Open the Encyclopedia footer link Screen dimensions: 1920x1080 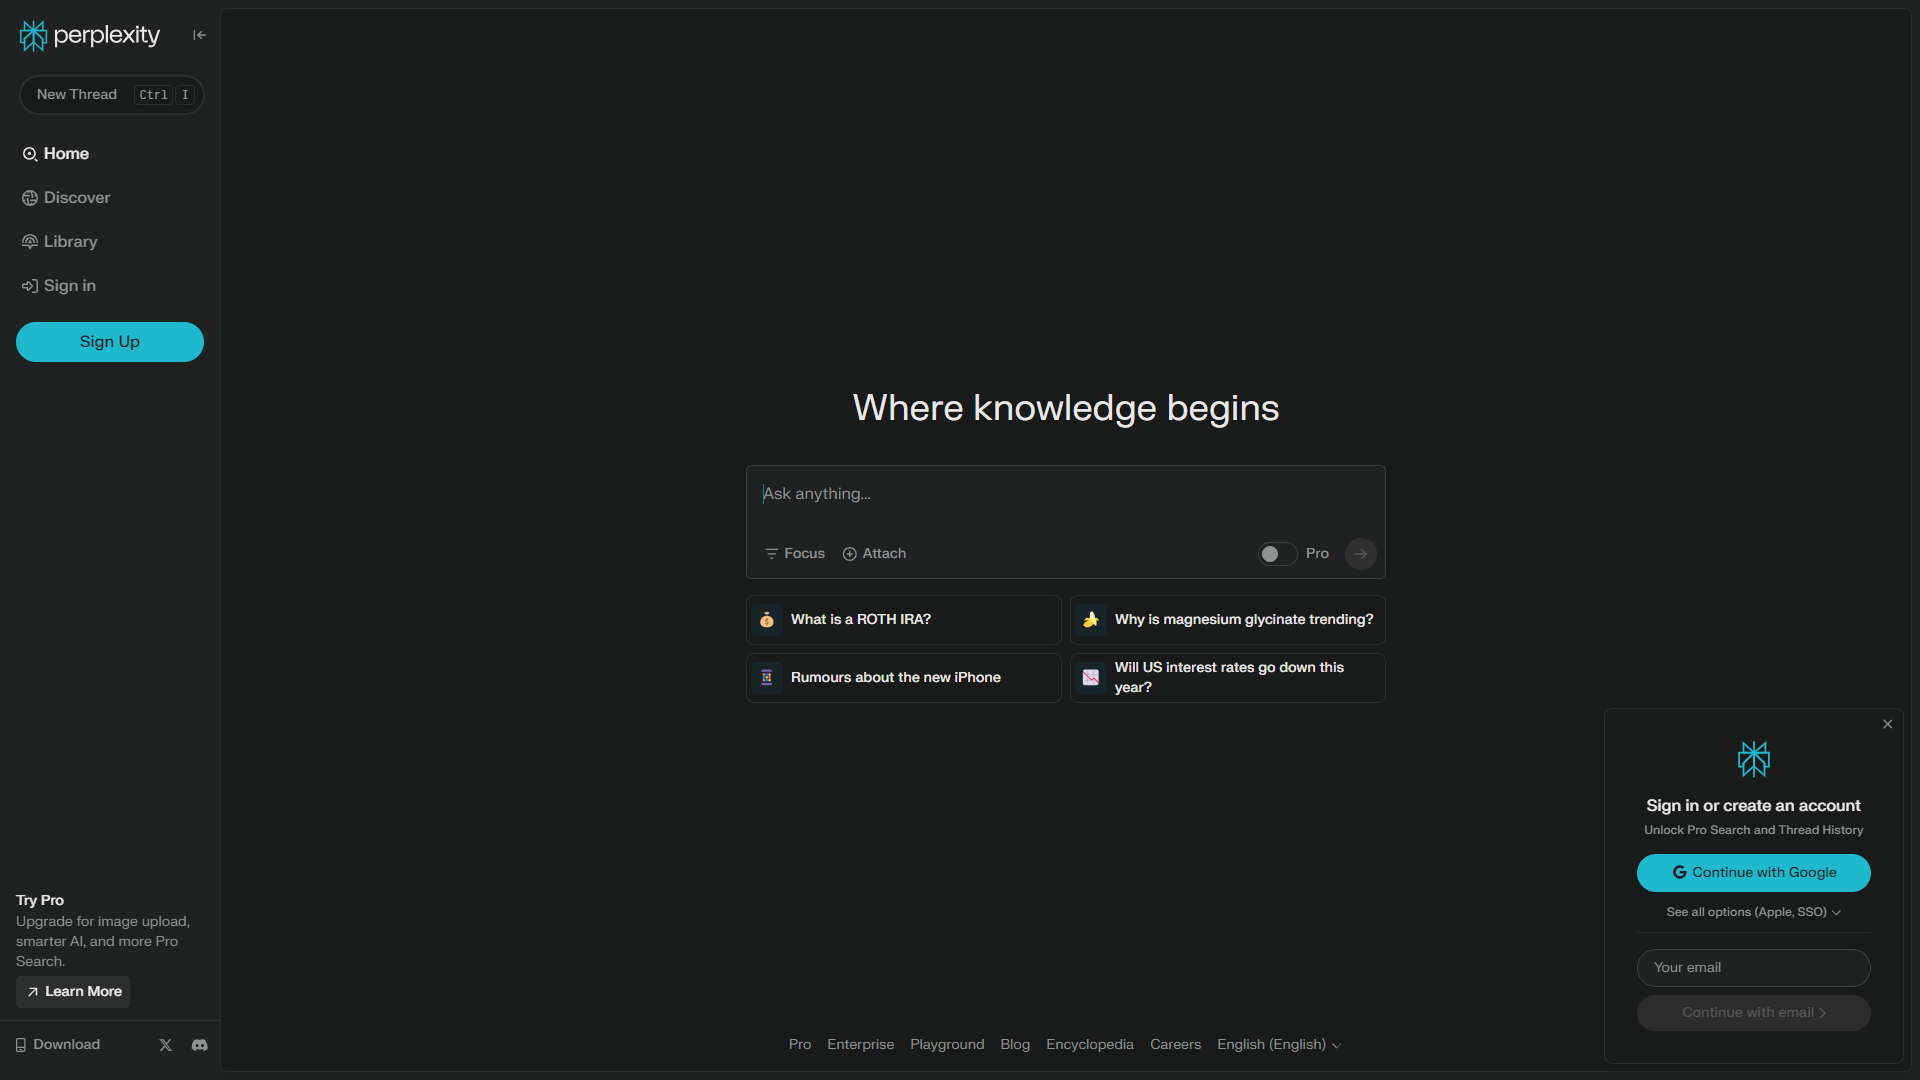coord(1089,1044)
